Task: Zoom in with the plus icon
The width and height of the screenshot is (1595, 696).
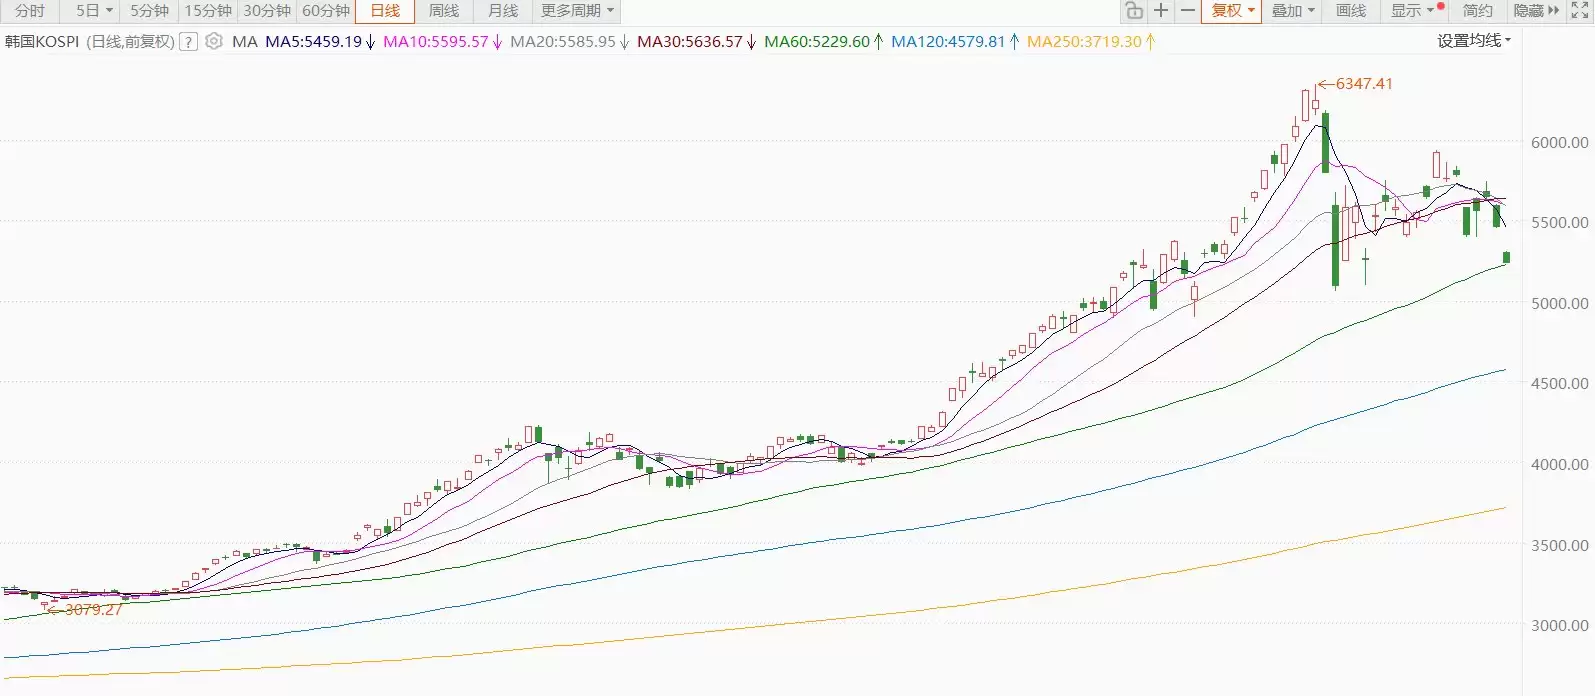Action: pos(1161,11)
